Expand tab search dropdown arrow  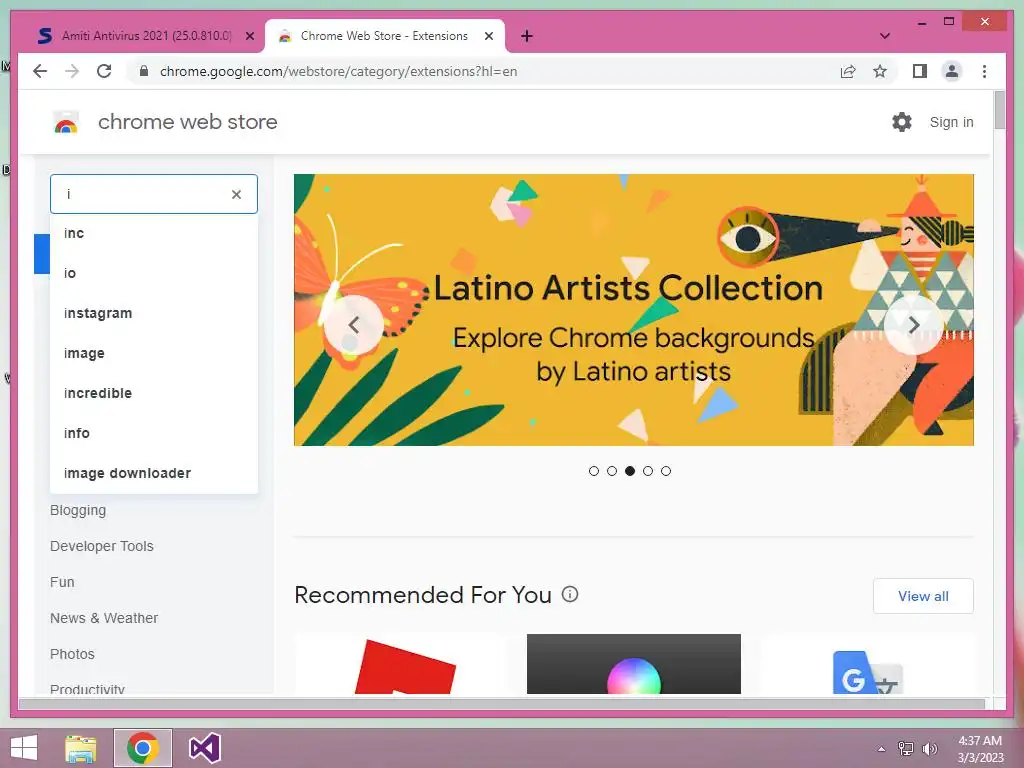pyautogui.click(x=885, y=36)
